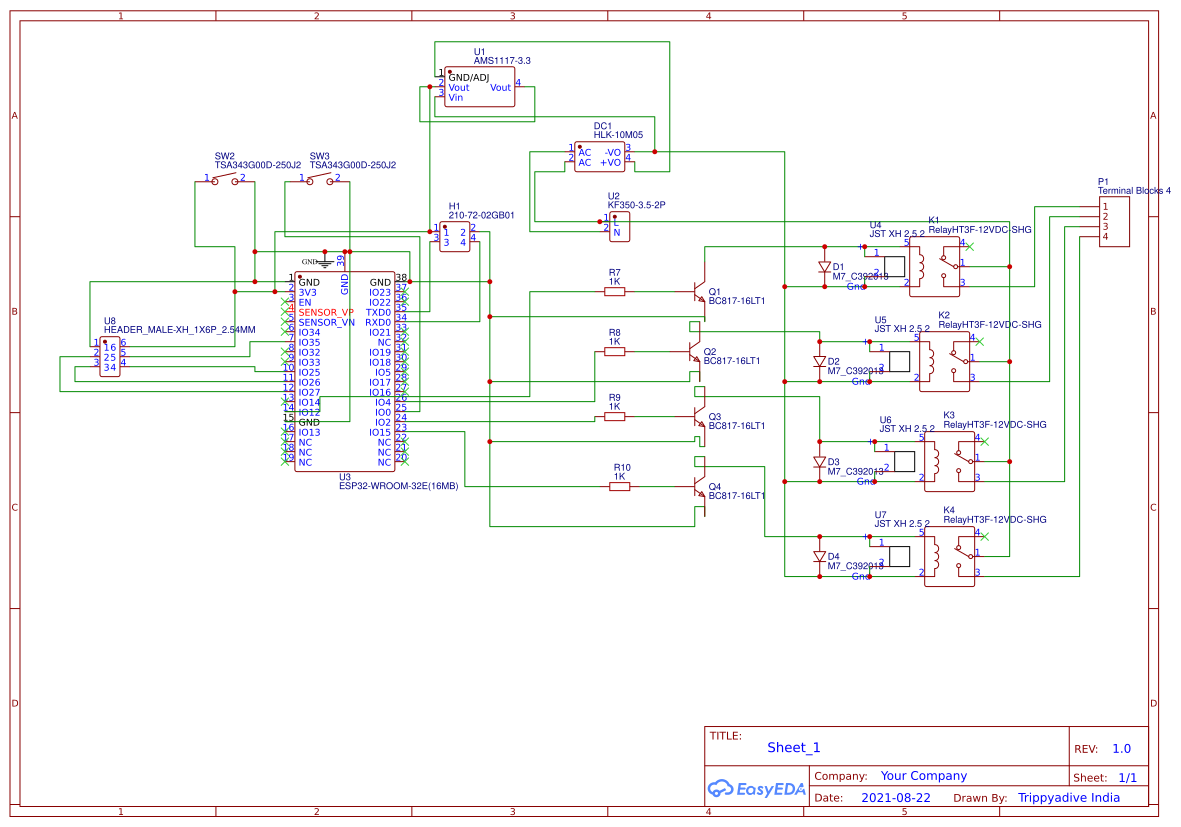Viewport: 1181px width, 827px height.
Task: Toggle switch SW3 TSA343G00D-250J2
Action: (318, 180)
